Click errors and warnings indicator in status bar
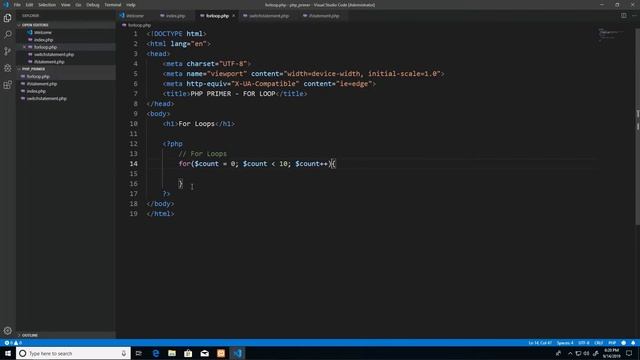The height and width of the screenshot is (360, 640). [13, 343]
